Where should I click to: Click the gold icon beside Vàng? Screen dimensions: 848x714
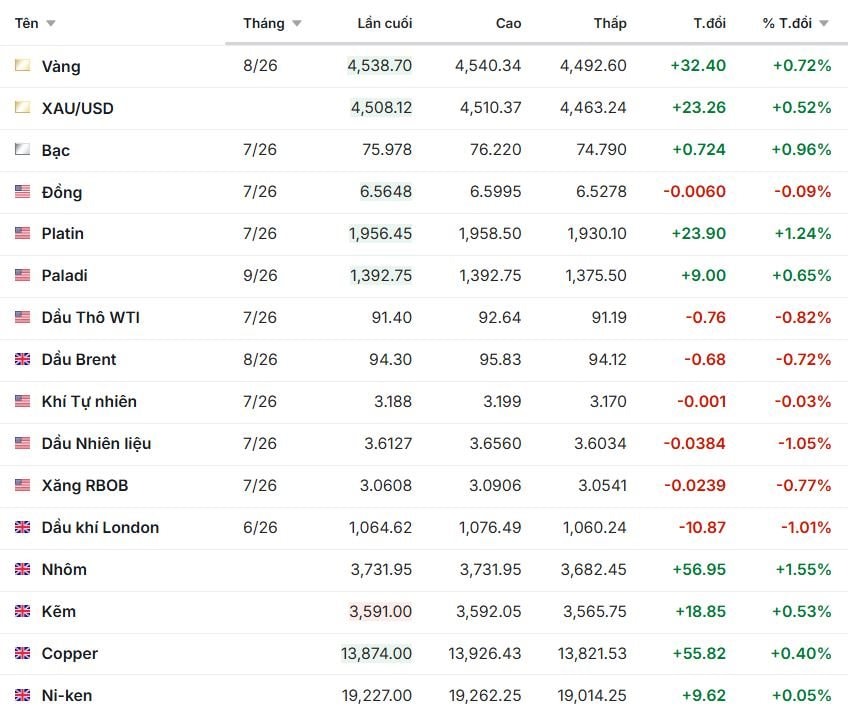coord(22,65)
